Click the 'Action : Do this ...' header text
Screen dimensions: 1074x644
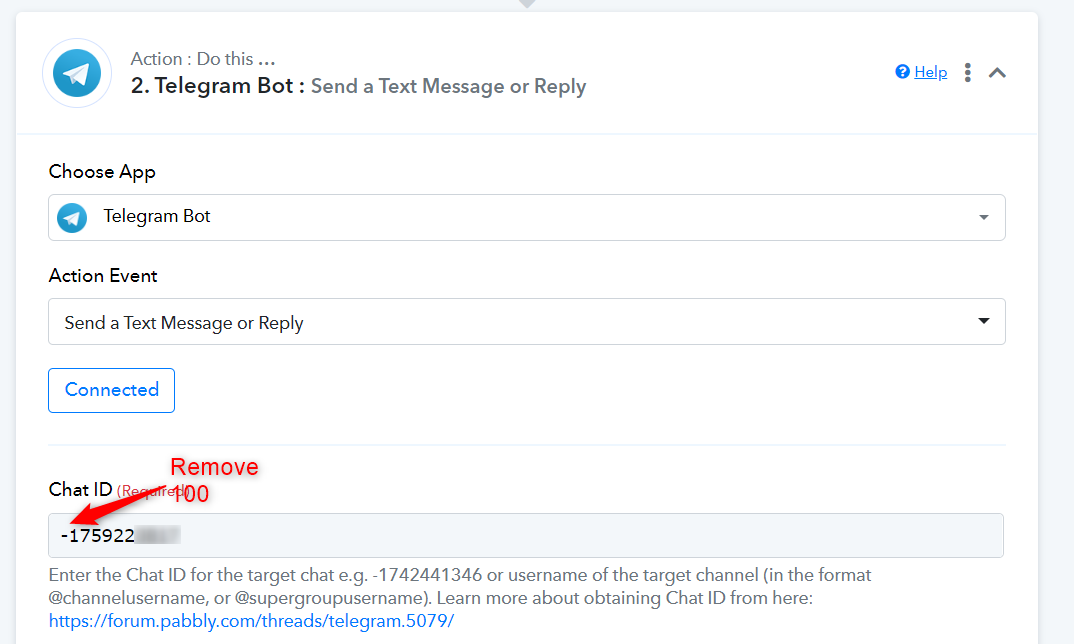[x=203, y=59]
